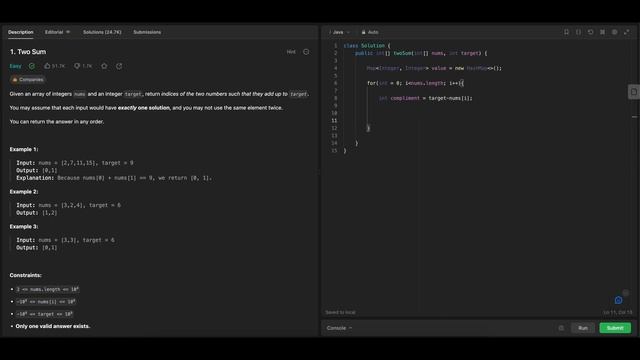The image size is (640, 360).
Task: Click the share icon next to star
Action: 119,66
